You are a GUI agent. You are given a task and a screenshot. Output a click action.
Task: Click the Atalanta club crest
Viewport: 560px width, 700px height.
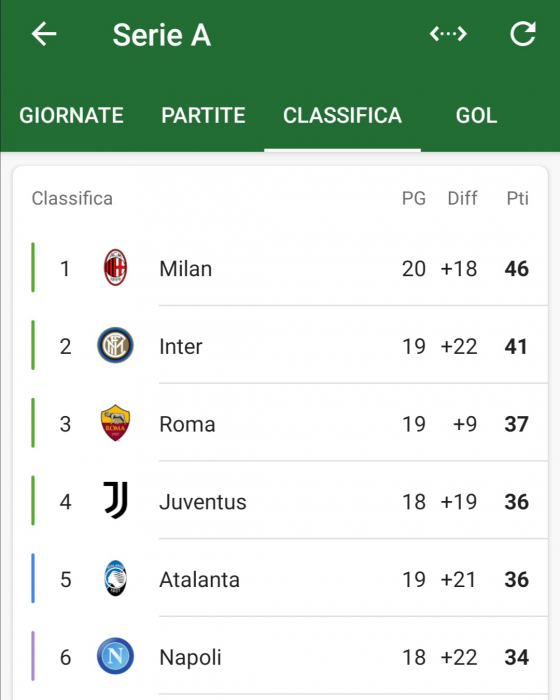(x=115, y=578)
